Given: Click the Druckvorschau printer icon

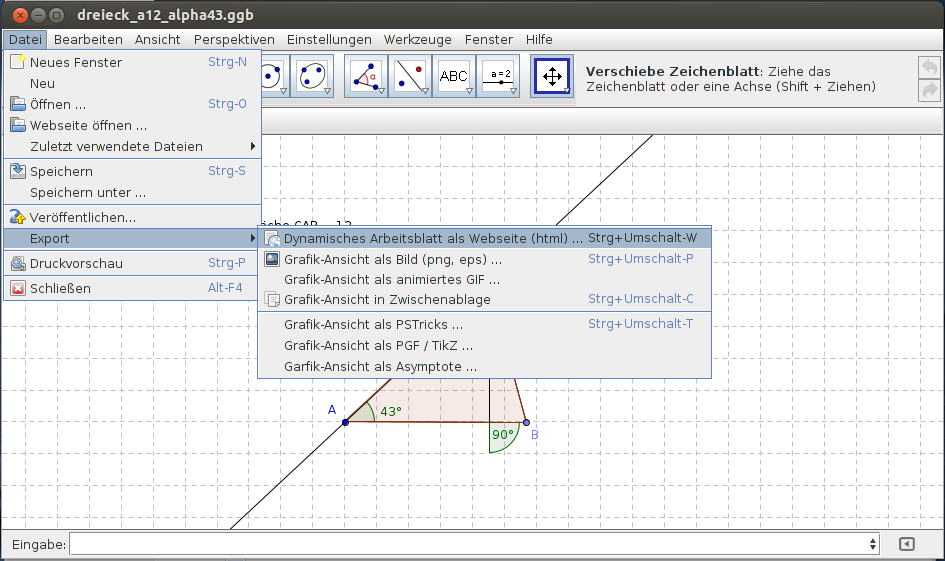Looking at the screenshot, I should [x=17, y=263].
